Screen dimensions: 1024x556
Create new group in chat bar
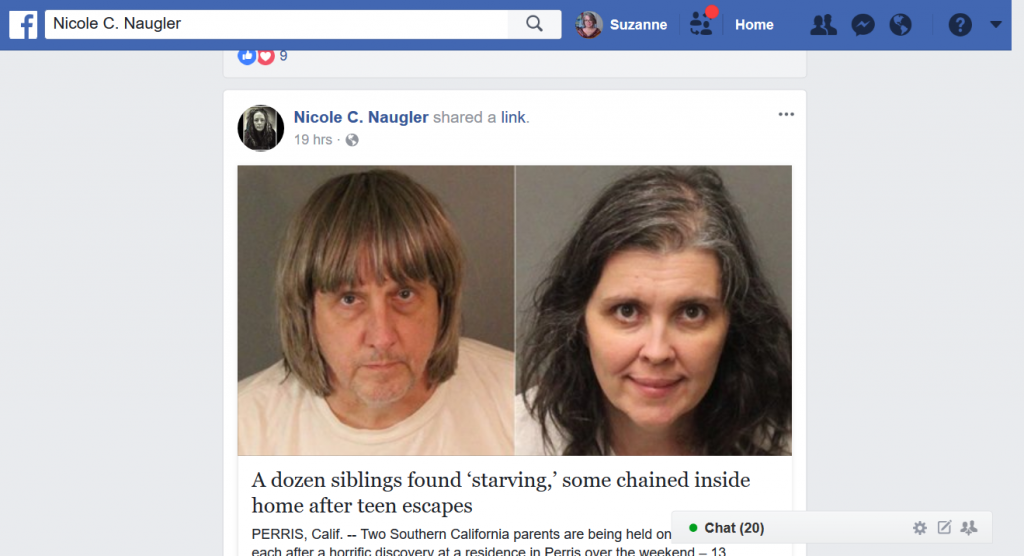click(969, 527)
